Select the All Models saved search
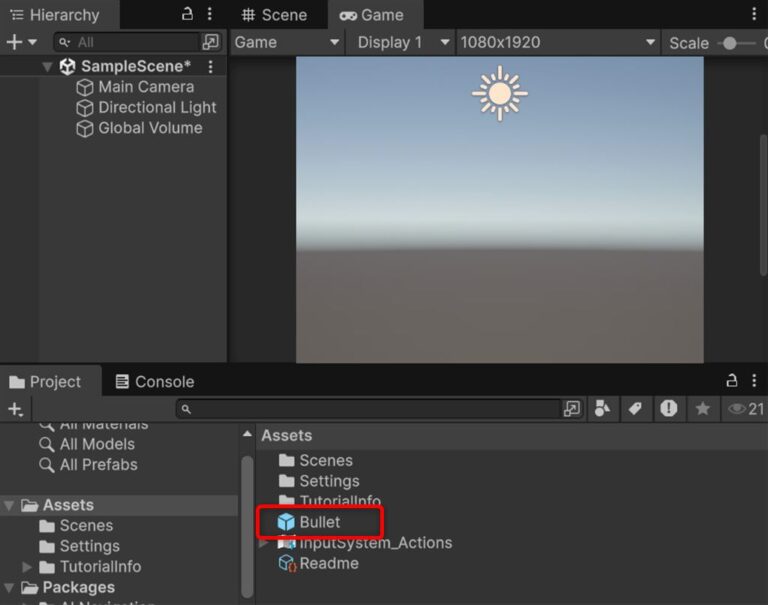The height and width of the screenshot is (605, 768). pos(97,444)
